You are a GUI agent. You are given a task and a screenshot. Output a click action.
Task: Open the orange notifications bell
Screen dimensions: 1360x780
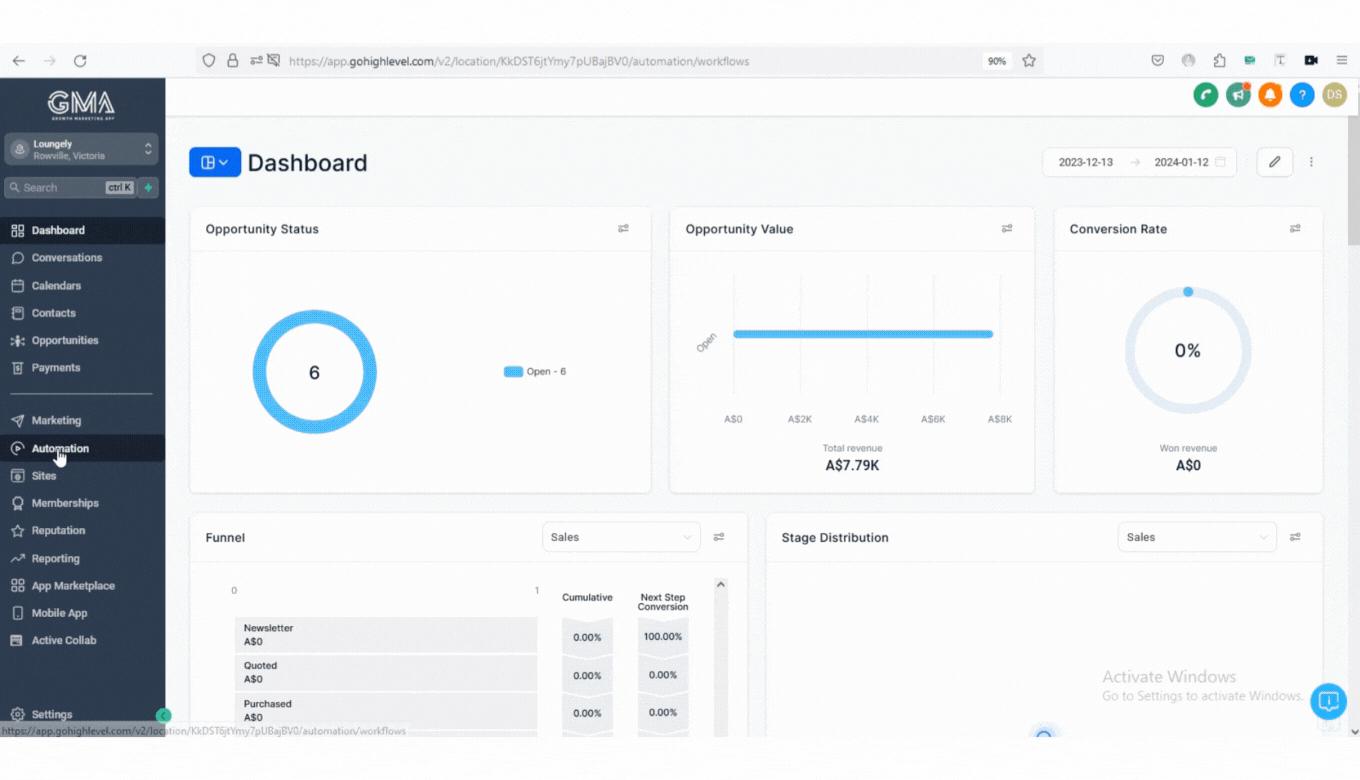tap(1270, 95)
